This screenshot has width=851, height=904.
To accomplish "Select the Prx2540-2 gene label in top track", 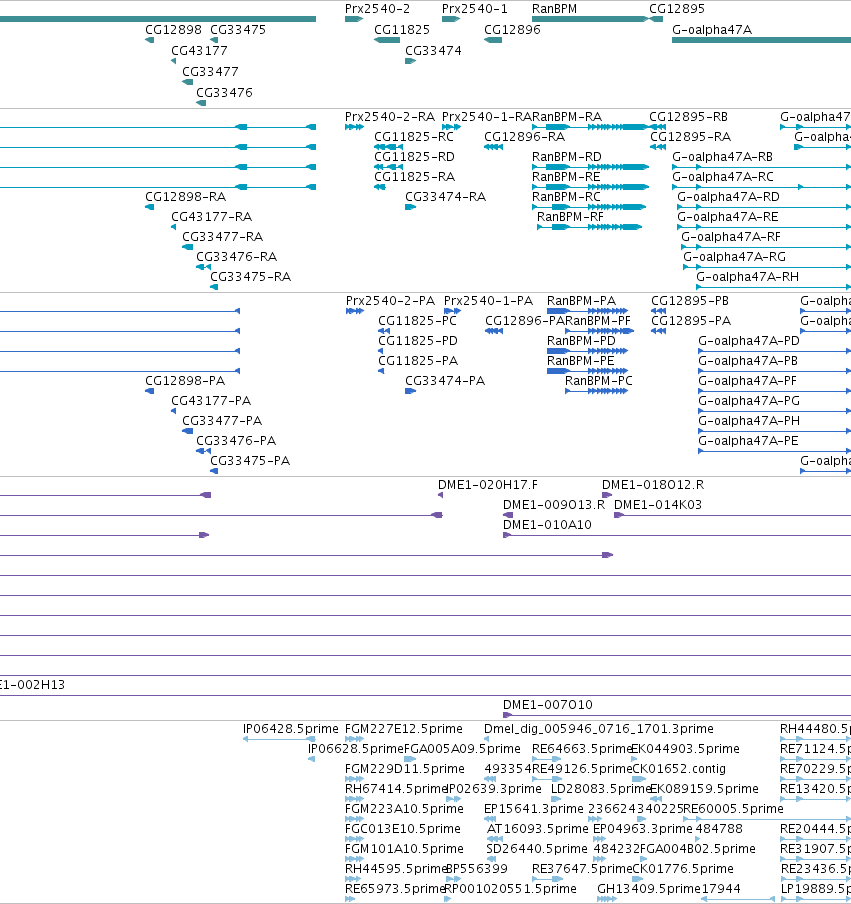I will click(377, 9).
